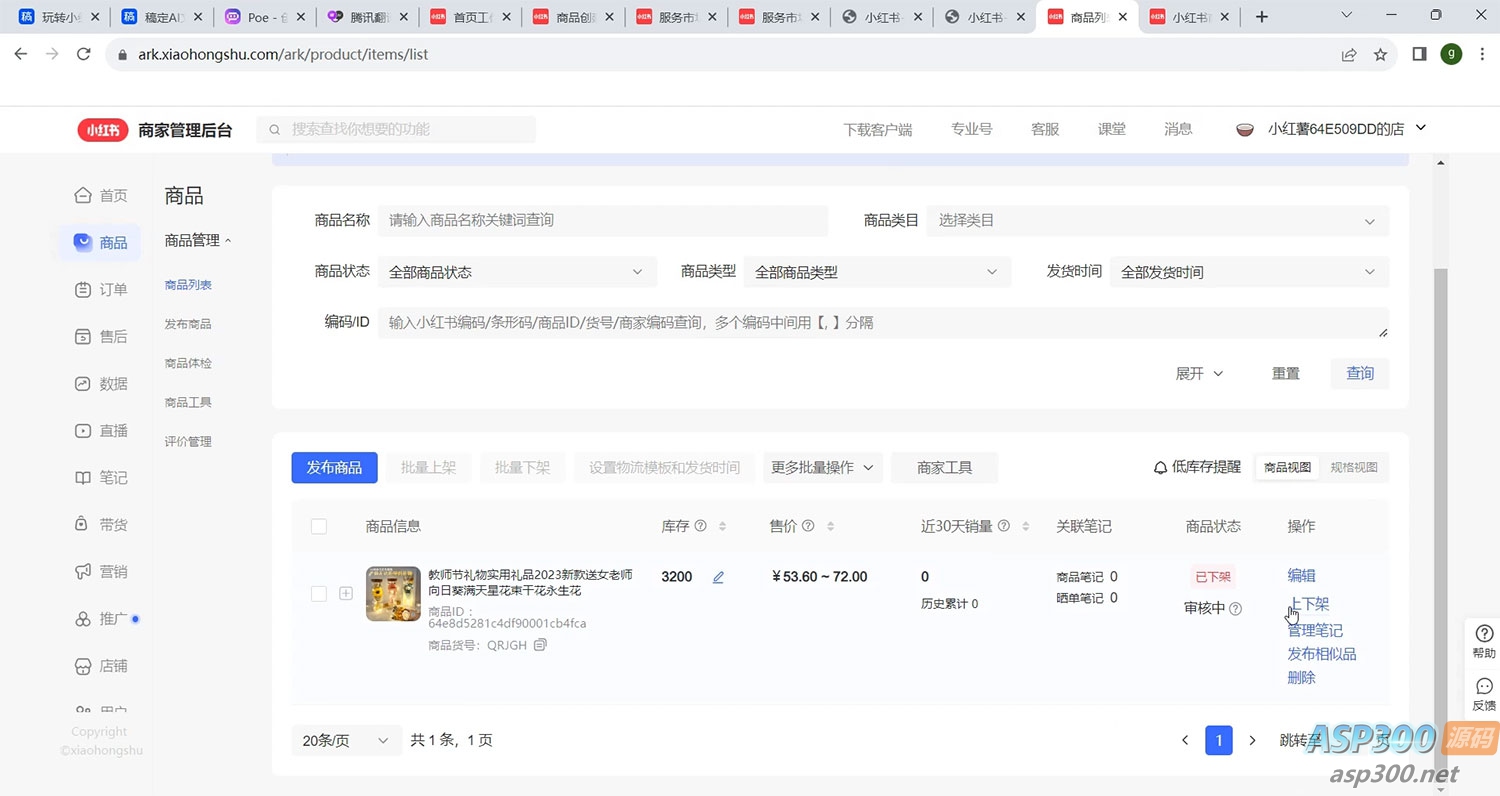Select 发布商品 in the left submenu
The height and width of the screenshot is (796, 1500).
pyautogui.click(x=188, y=324)
